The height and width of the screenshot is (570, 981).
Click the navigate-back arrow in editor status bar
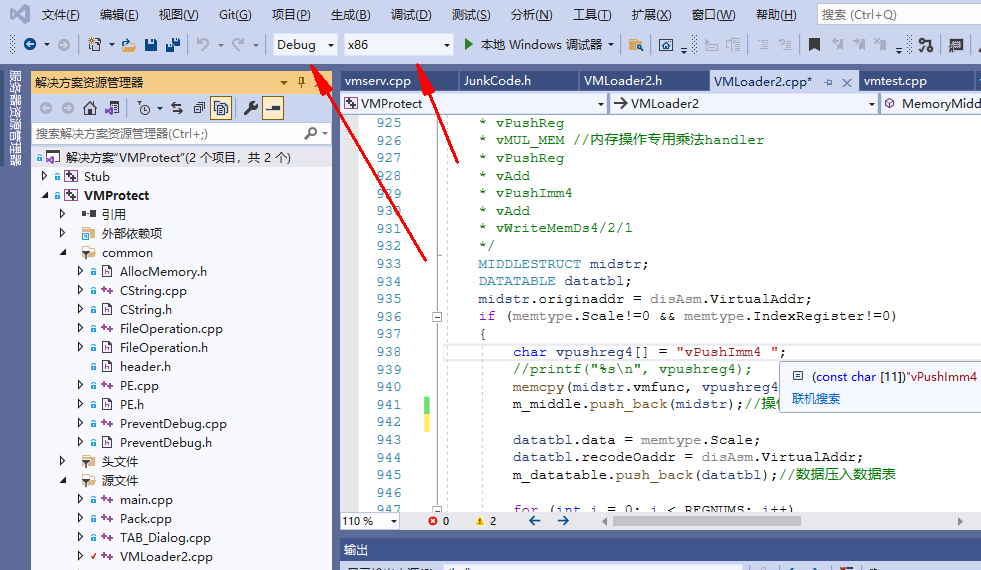tap(534, 521)
